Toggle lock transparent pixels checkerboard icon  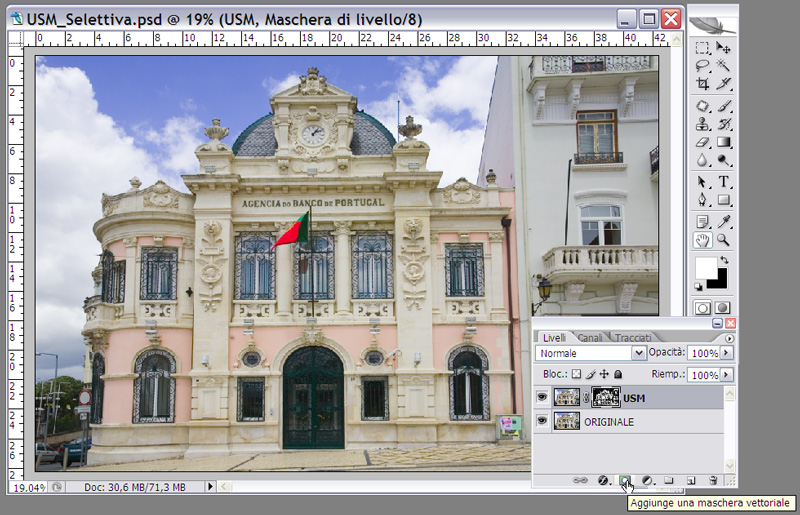[578, 374]
